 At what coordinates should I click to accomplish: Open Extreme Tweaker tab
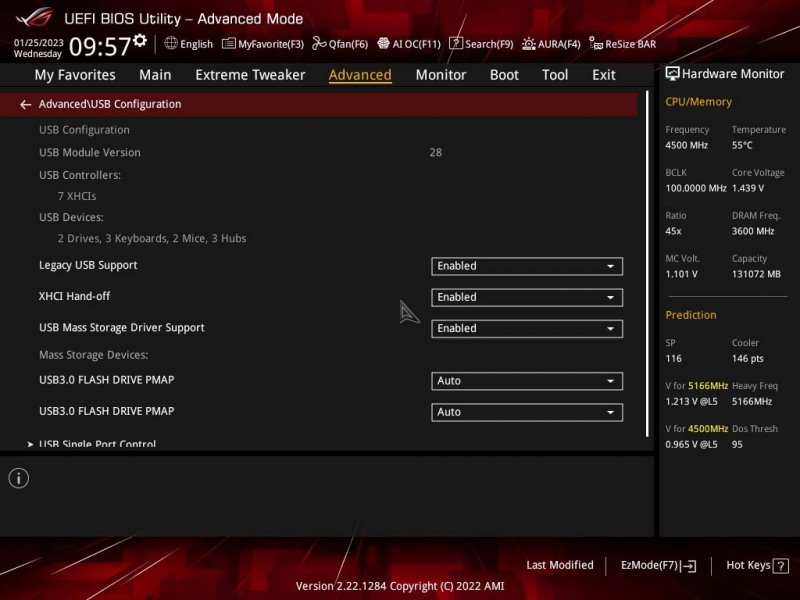pyautogui.click(x=250, y=75)
